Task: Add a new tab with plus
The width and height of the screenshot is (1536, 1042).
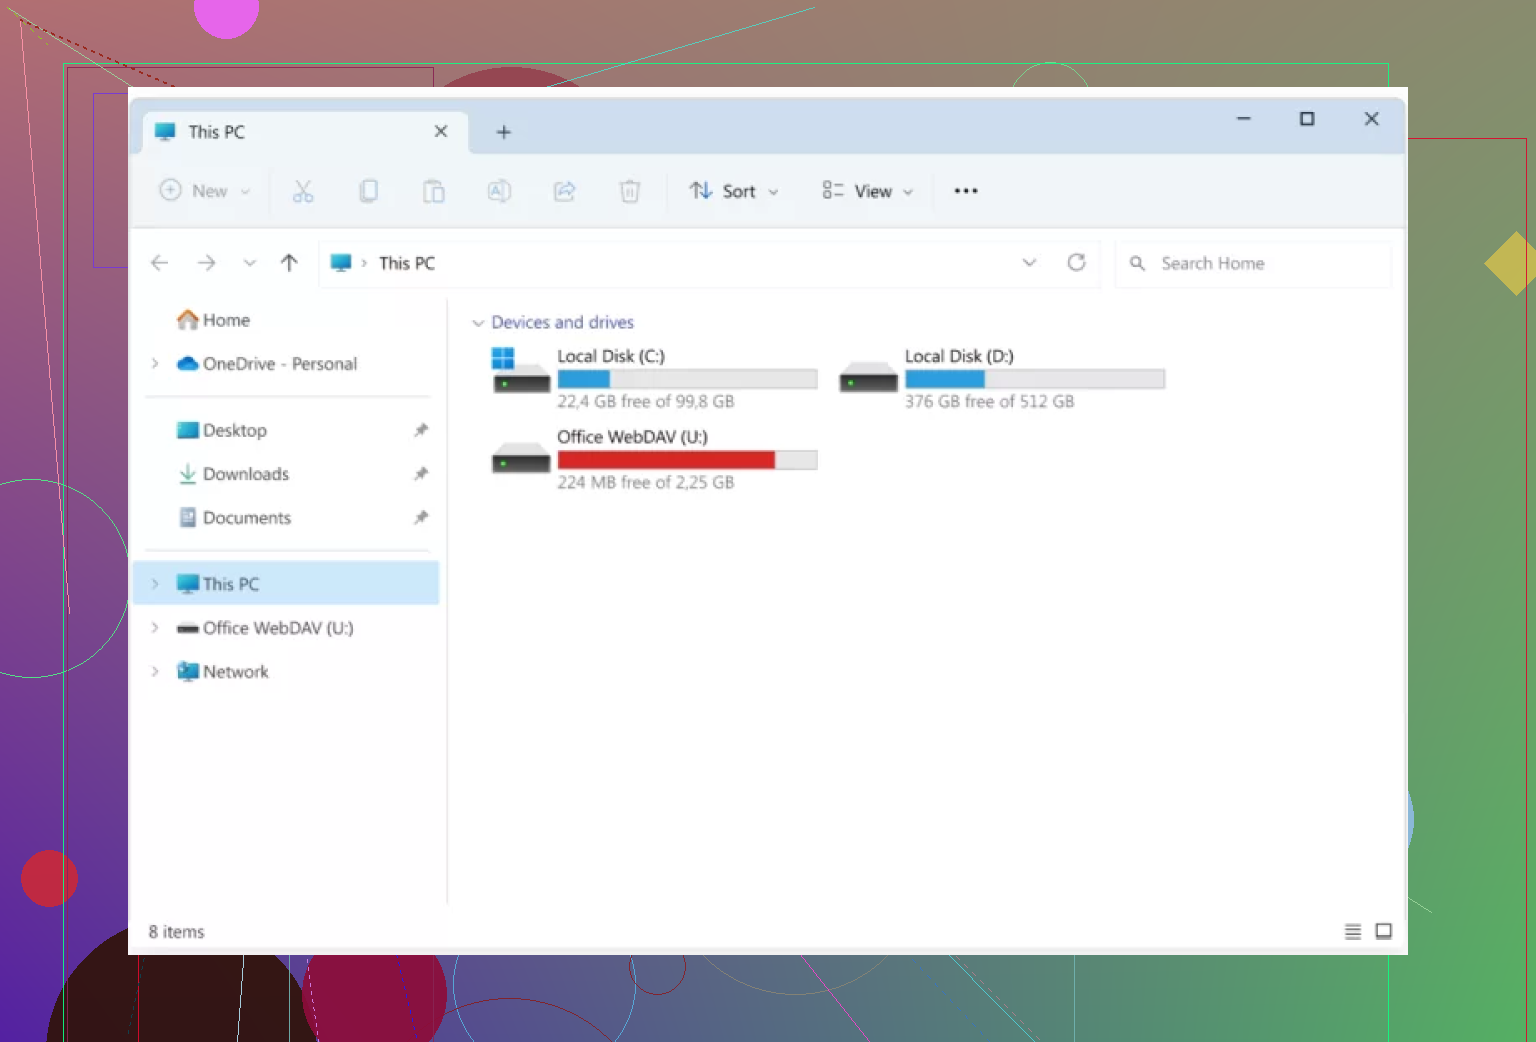Action: point(504,132)
